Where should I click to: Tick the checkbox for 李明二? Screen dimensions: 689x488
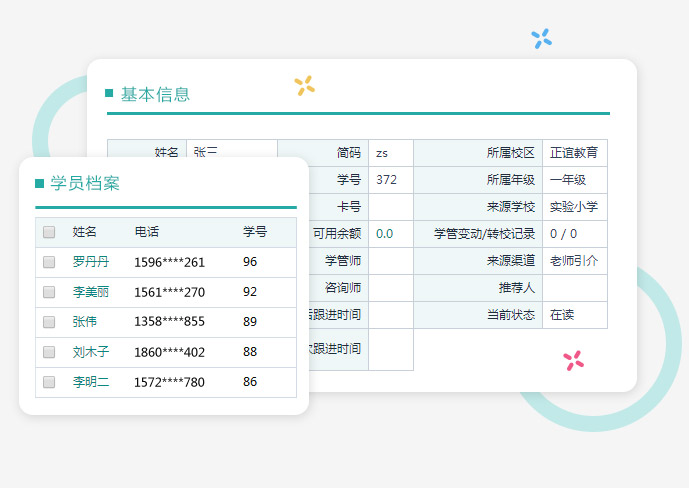pyautogui.click(x=49, y=382)
